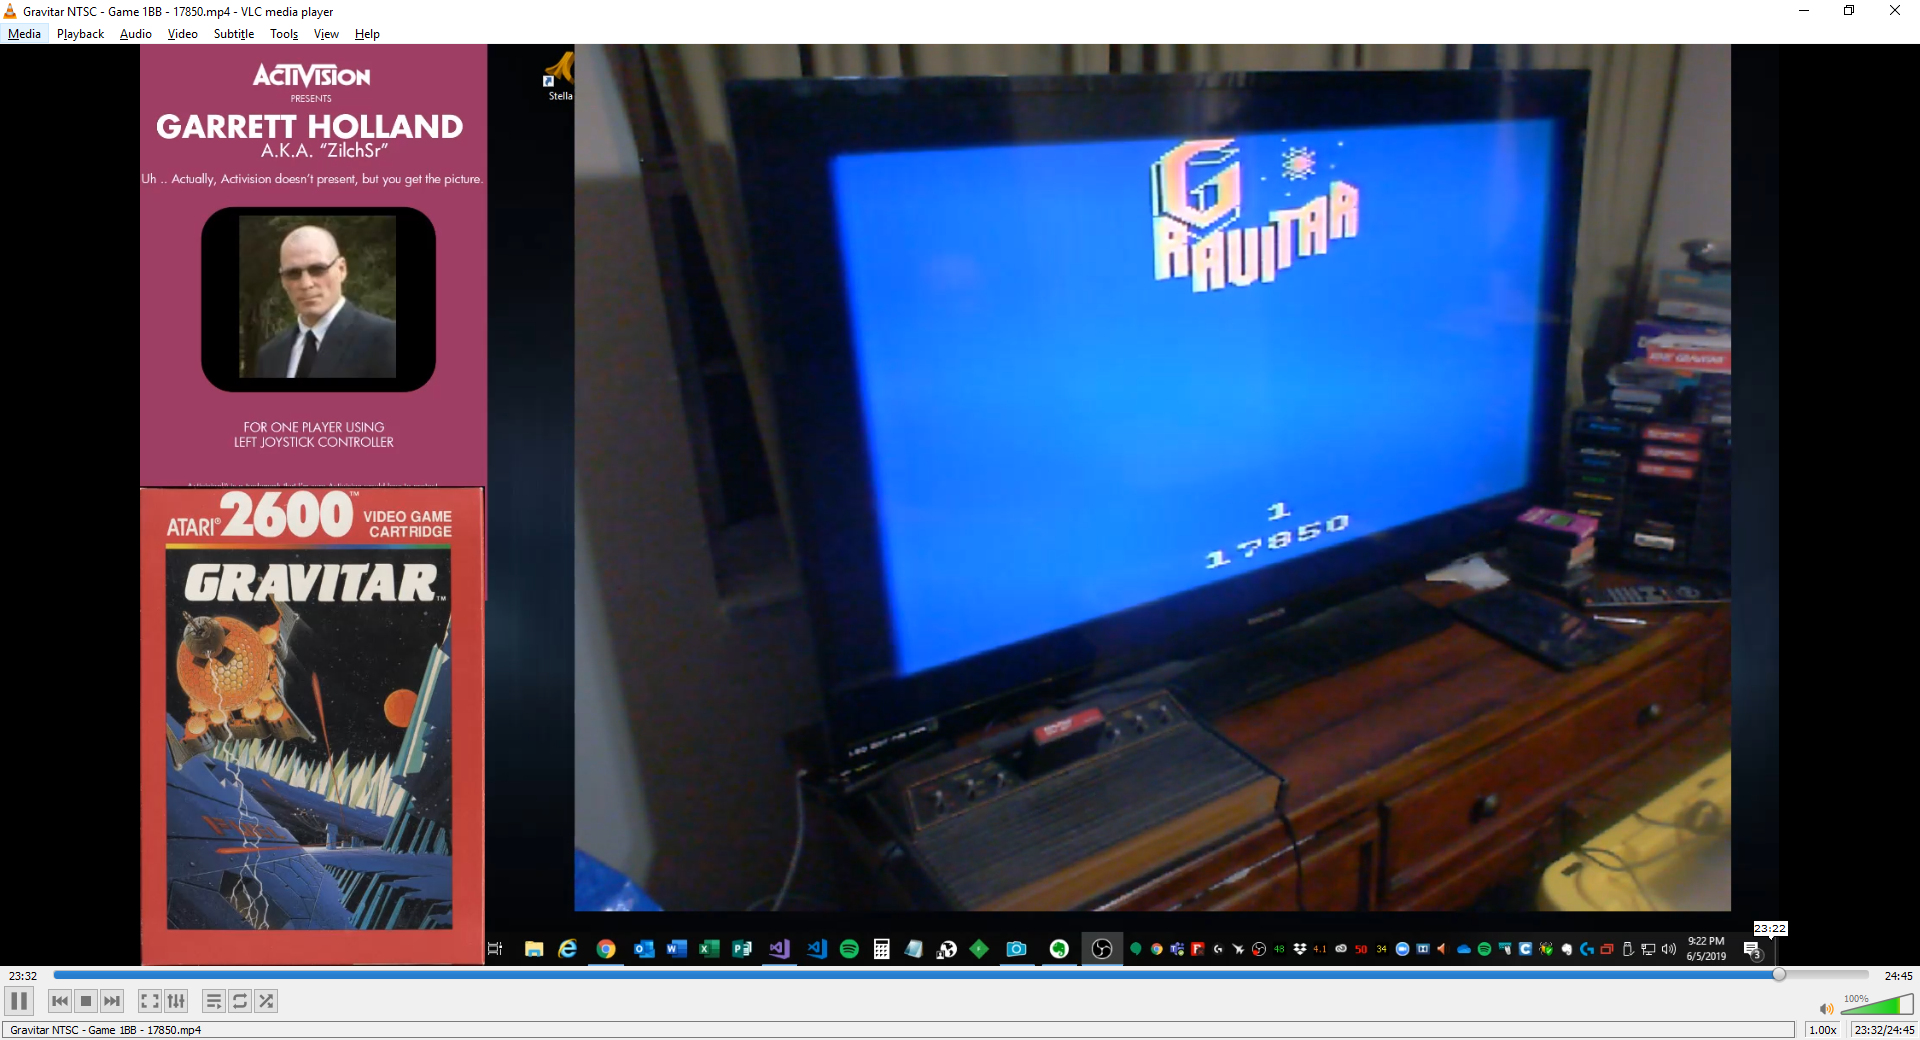Mute audio via speaker icon

point(1826,1009)
